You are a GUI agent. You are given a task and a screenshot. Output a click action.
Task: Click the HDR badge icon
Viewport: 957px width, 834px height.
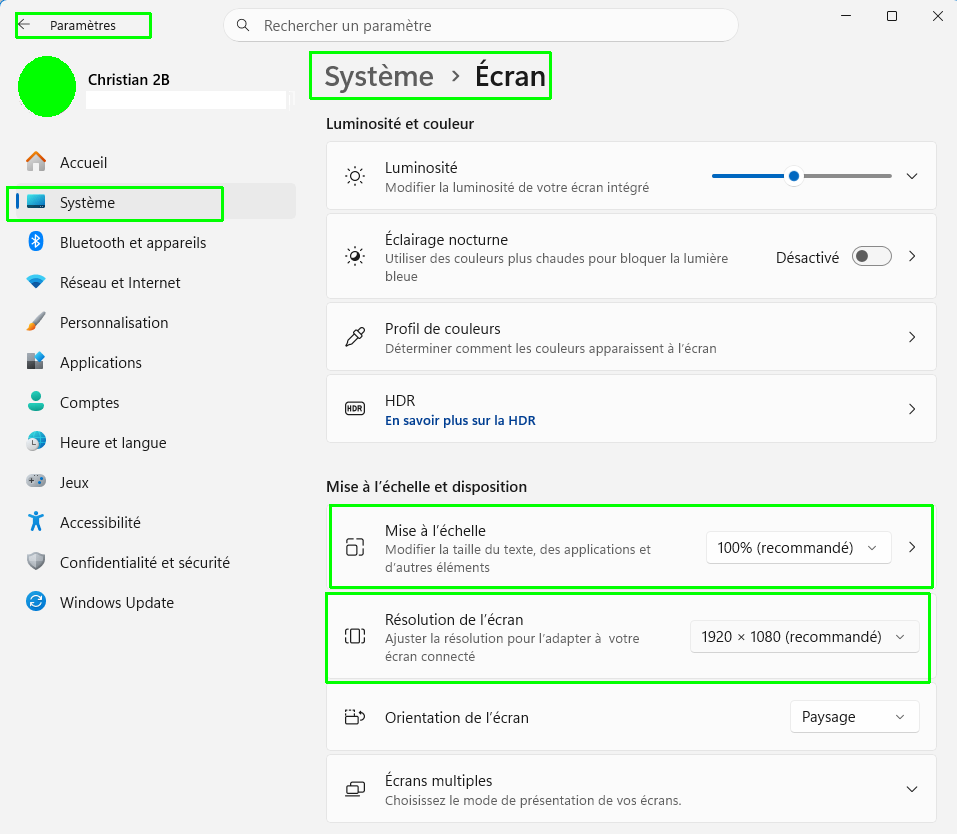(355, 408)
